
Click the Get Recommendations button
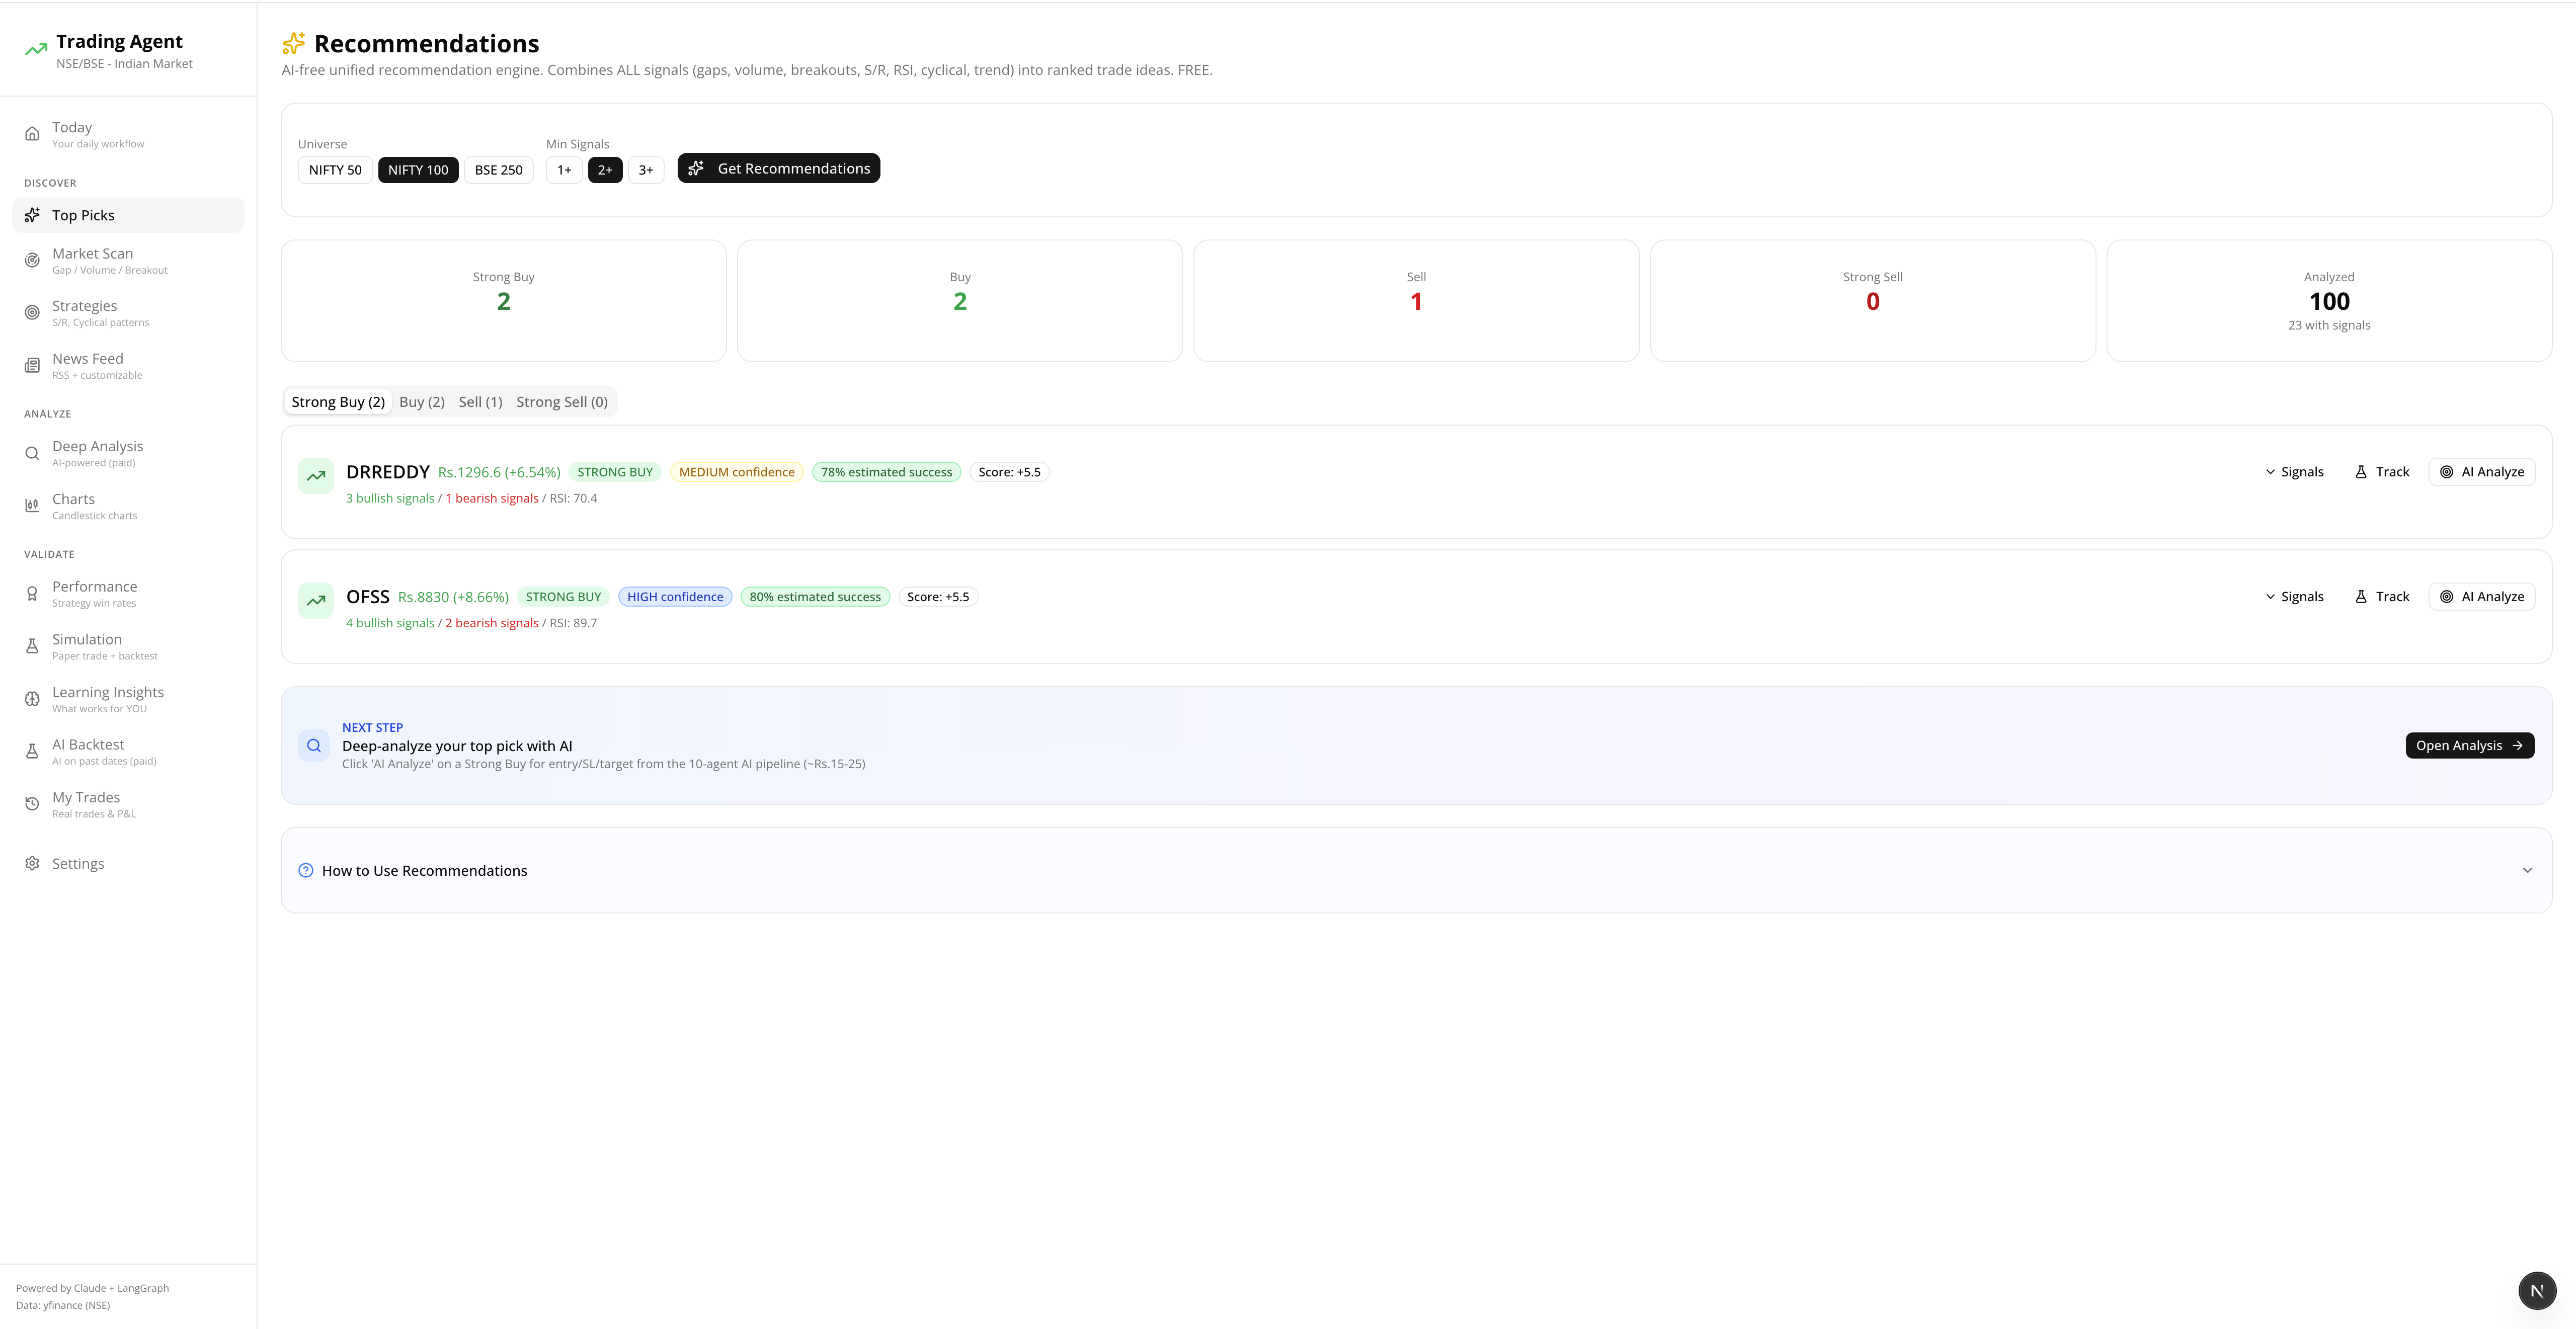[778, 168]
